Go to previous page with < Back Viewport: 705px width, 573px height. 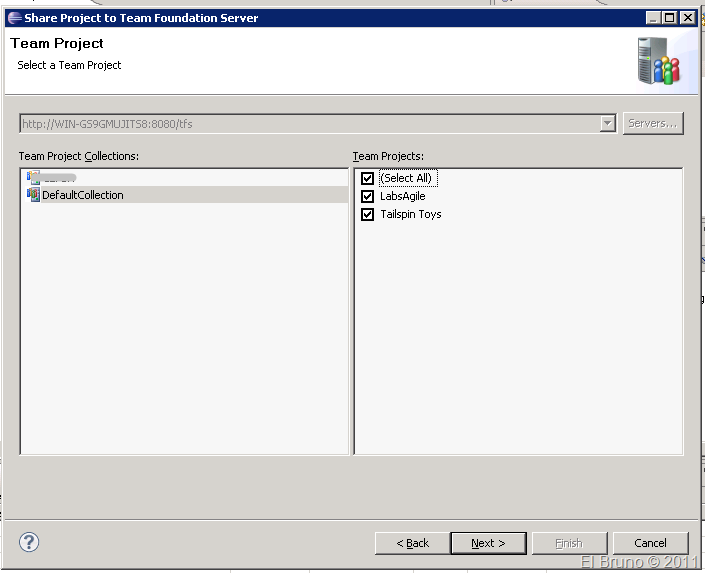pyautogui.click(x=412, y=543)
